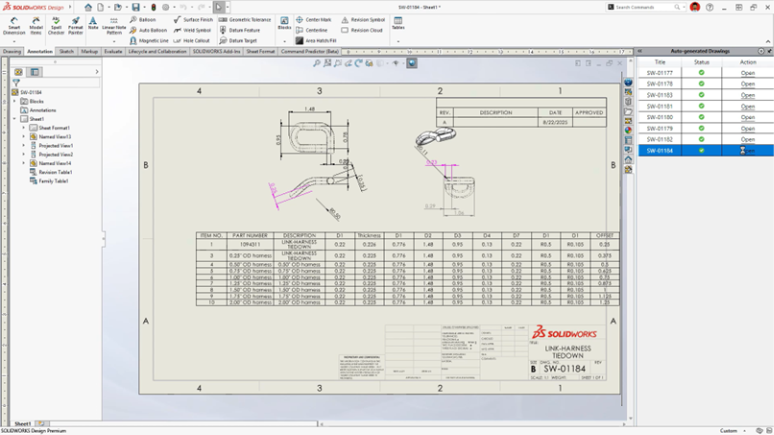Viewport: 774px width, 435px height.
Task: Select the Smart Dimension tool
Action: click(13, 25)
